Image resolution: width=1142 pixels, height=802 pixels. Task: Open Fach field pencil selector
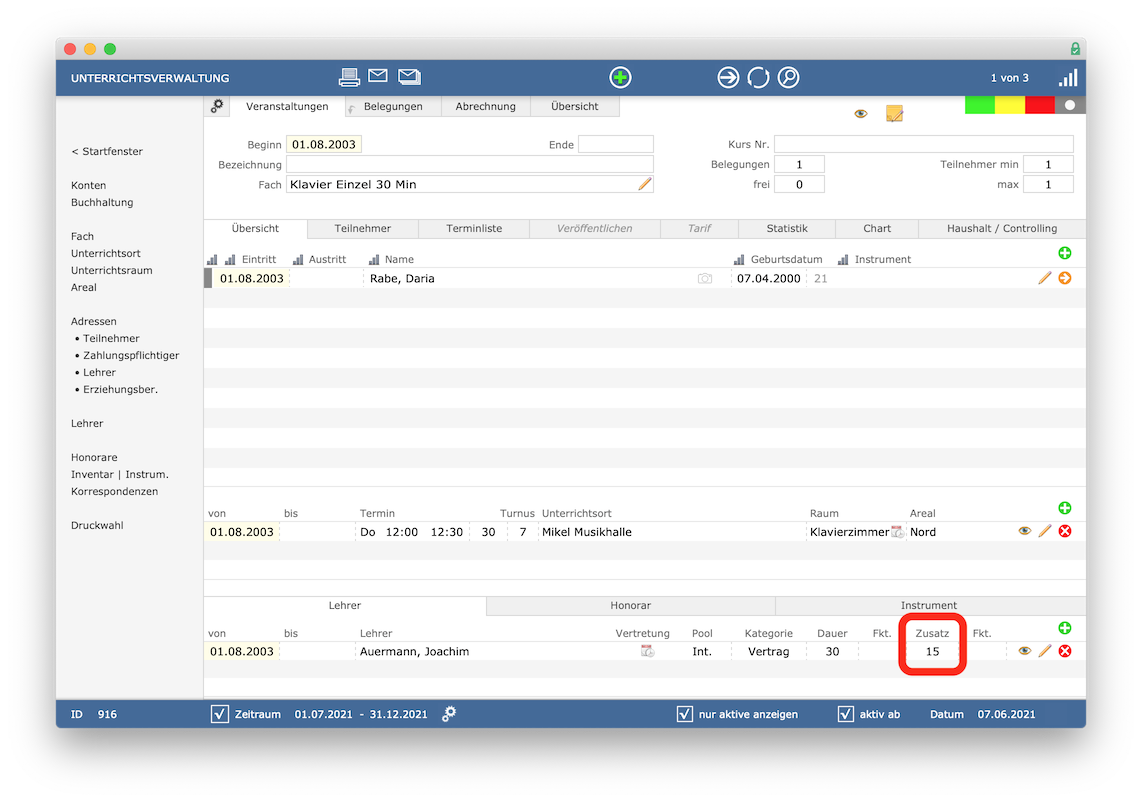(645, 184)
